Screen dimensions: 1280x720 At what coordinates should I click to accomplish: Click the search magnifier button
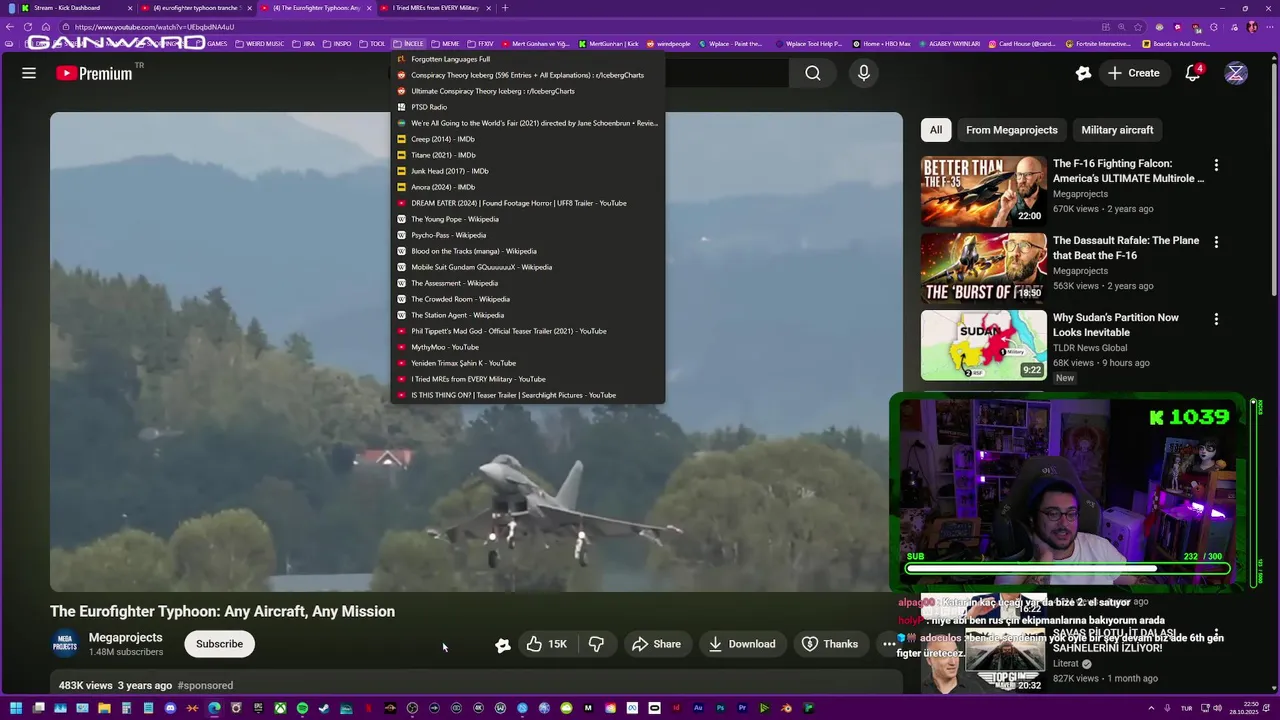point(813,73)
